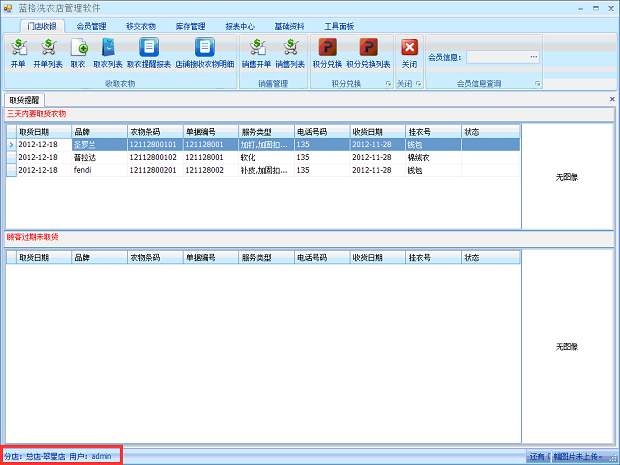Select row with barcode 12112800201
This screenshot has width=620, height=465.
263,170
